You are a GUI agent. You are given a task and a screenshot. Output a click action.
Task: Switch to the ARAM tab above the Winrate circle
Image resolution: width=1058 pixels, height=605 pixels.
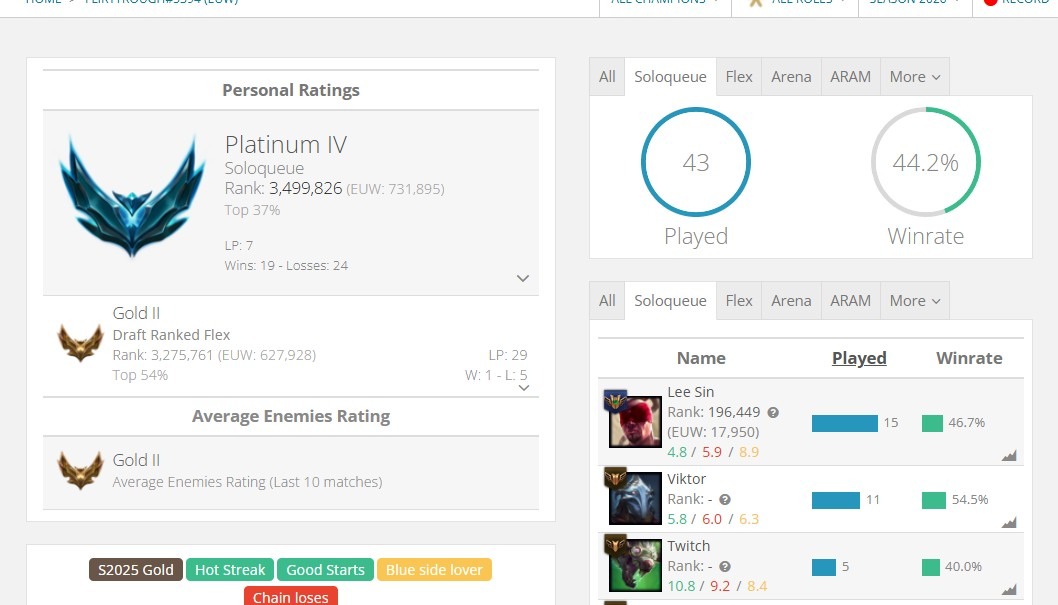pyautogui.click(x=850, y=77)
